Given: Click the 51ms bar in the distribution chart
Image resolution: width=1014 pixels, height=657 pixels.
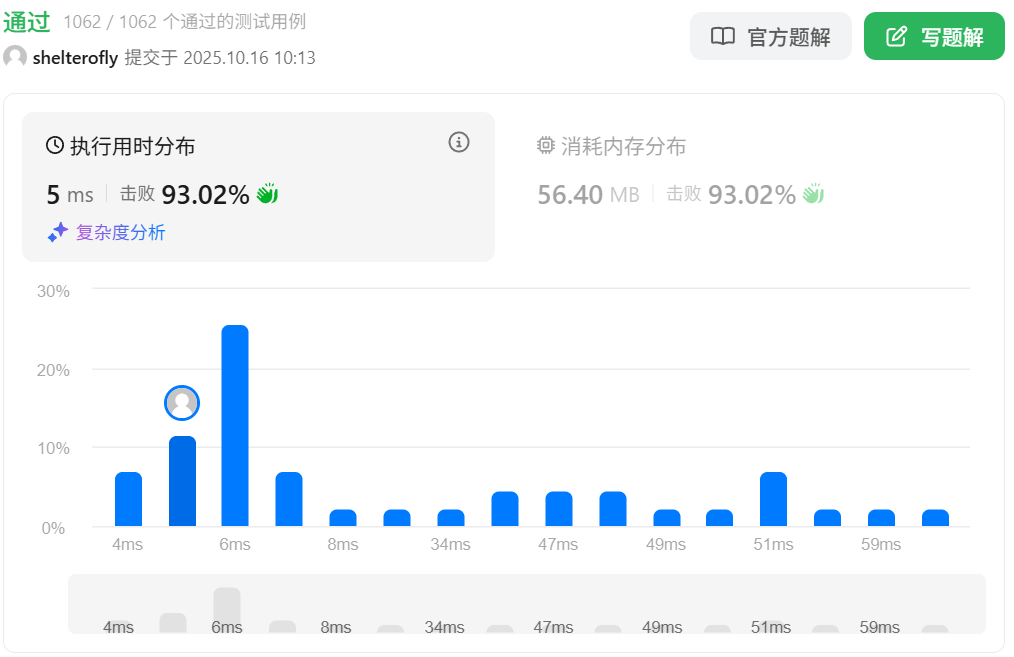Looking at the screenshot, I should [773, 499].
